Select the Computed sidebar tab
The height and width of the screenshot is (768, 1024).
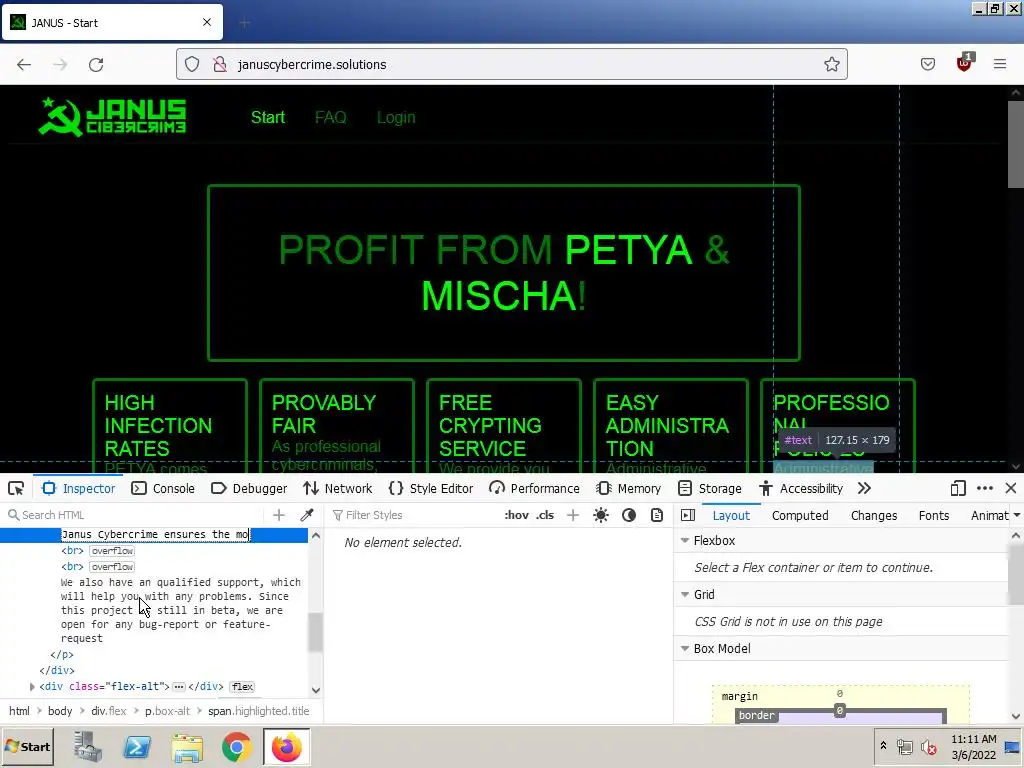tap(800, 515)
